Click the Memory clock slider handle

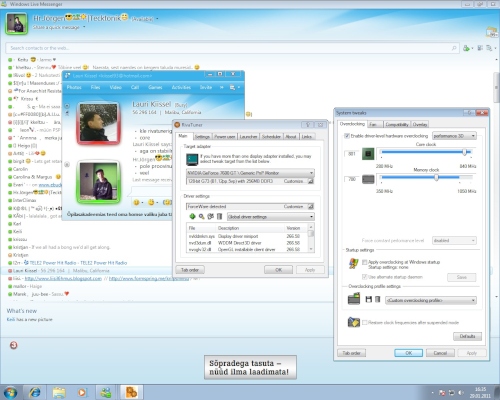[x=436, y=177]
